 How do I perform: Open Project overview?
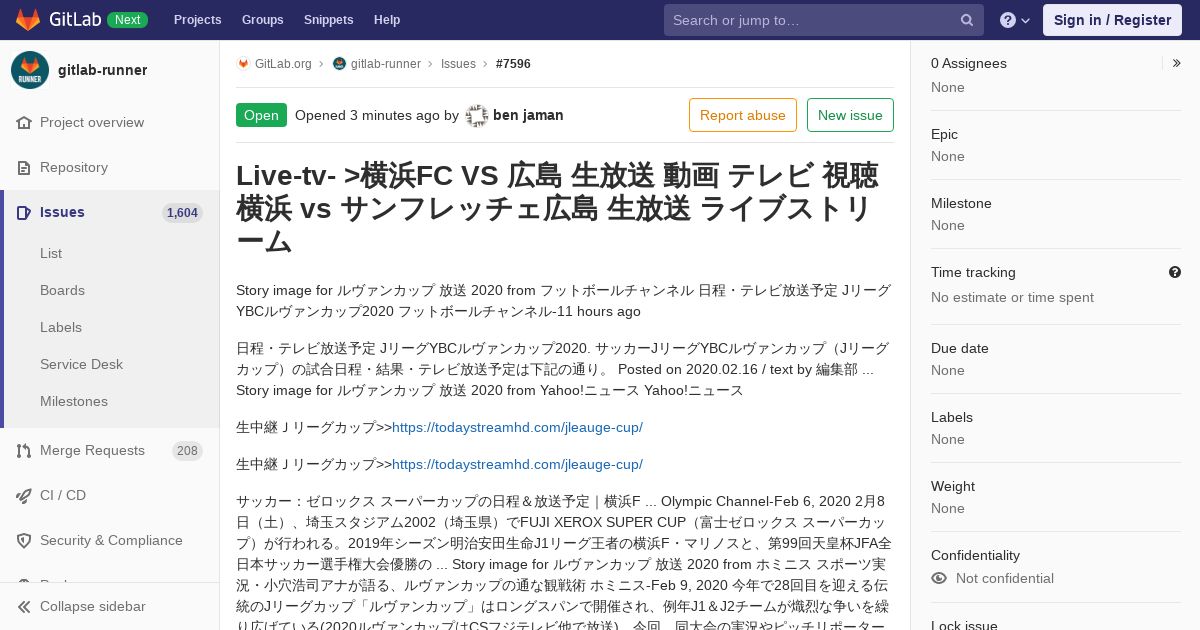point(92,122)
